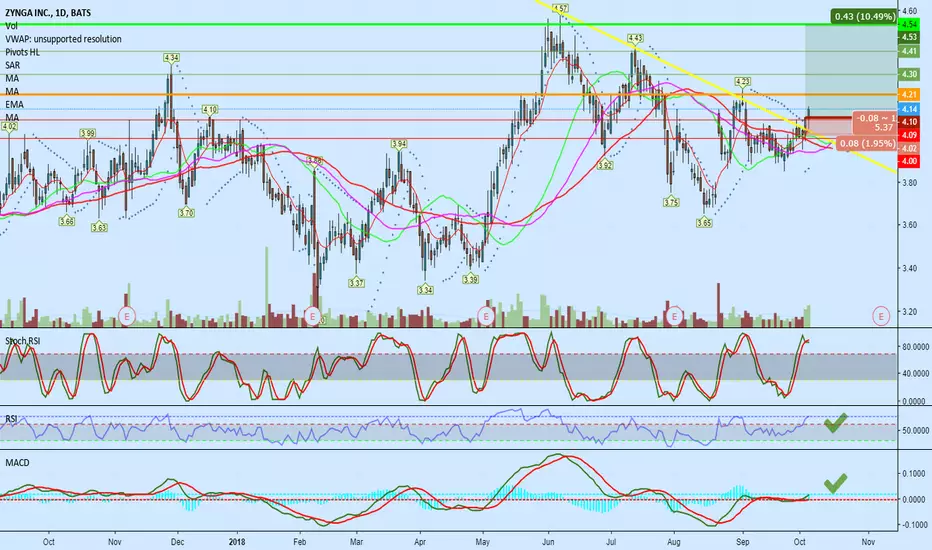Click the 0.1000 level on MACD scale
932x550 pixels.
pos(914,473)
